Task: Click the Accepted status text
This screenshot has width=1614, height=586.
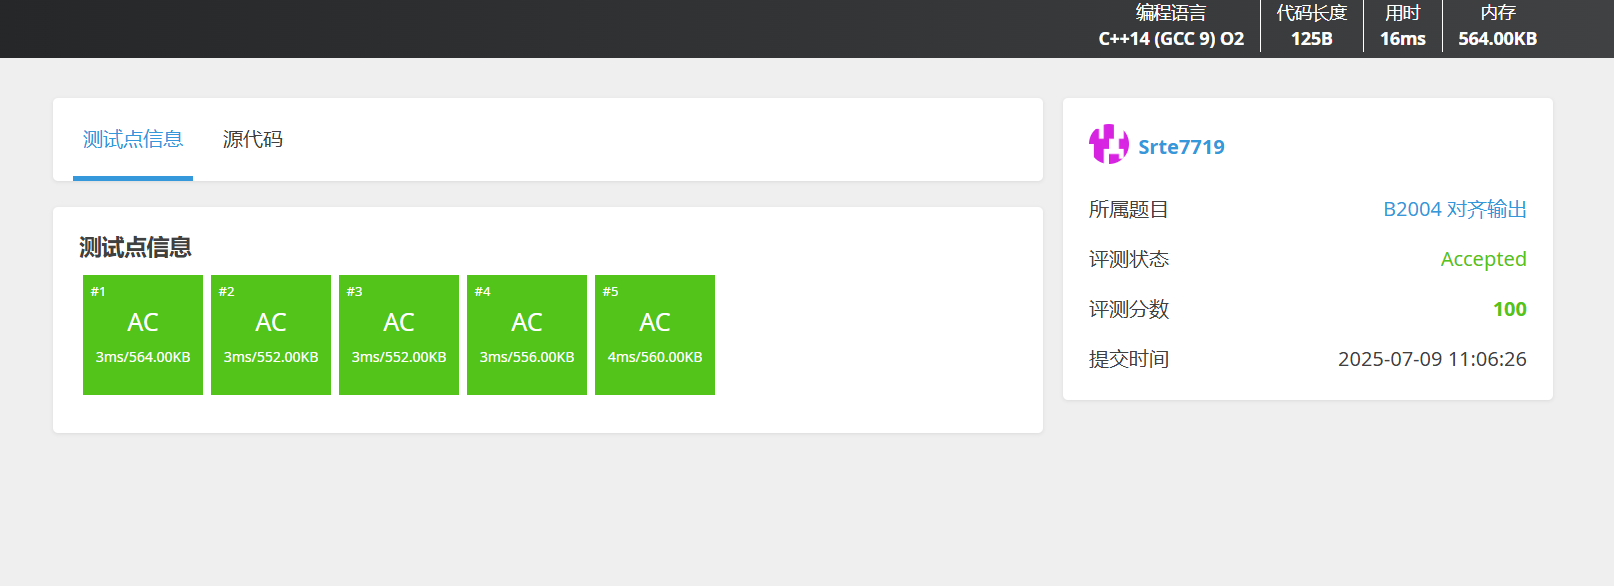Action: pyautogui.click(x=1483, y=259)
